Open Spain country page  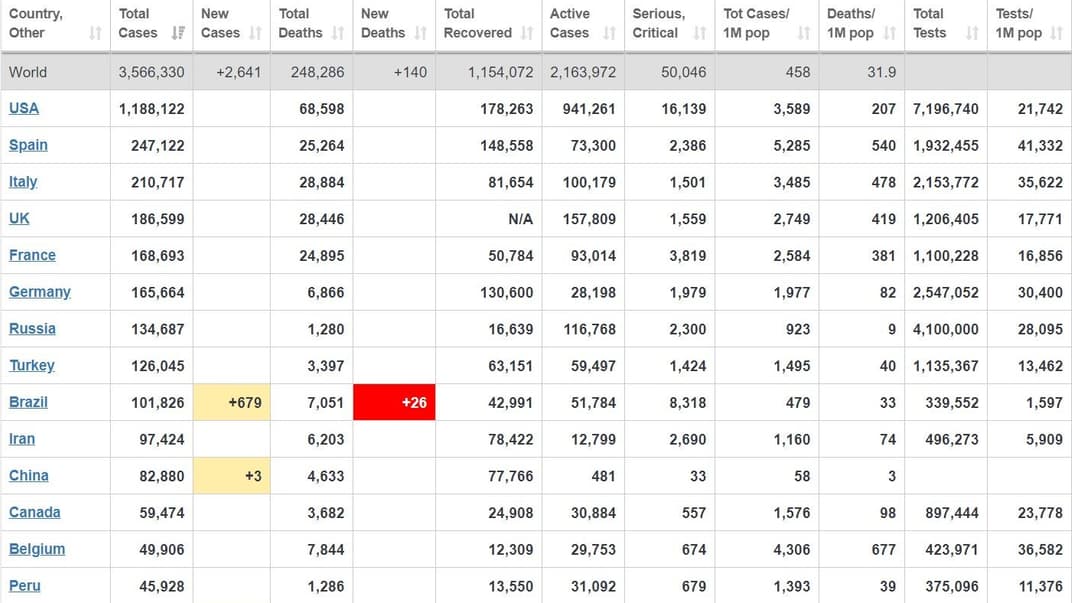pyautogui.click(x=28, y=145)
